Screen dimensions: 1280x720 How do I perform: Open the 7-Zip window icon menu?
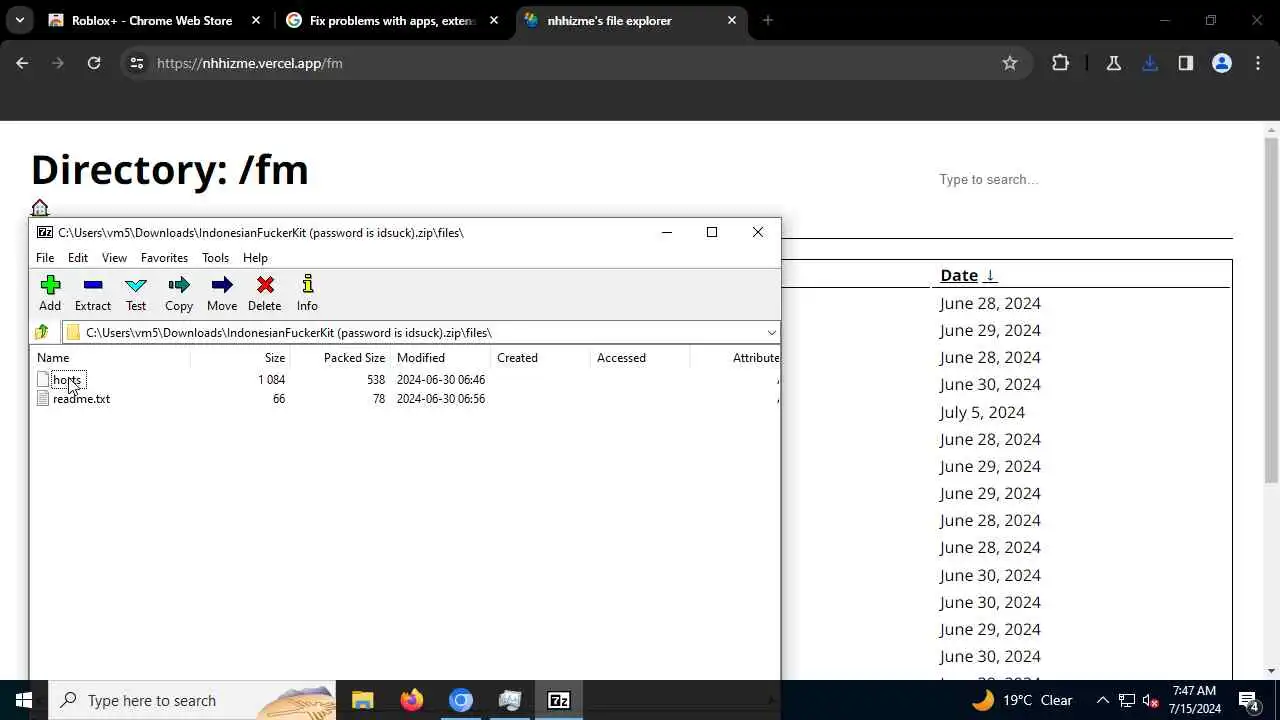[45, 232]
